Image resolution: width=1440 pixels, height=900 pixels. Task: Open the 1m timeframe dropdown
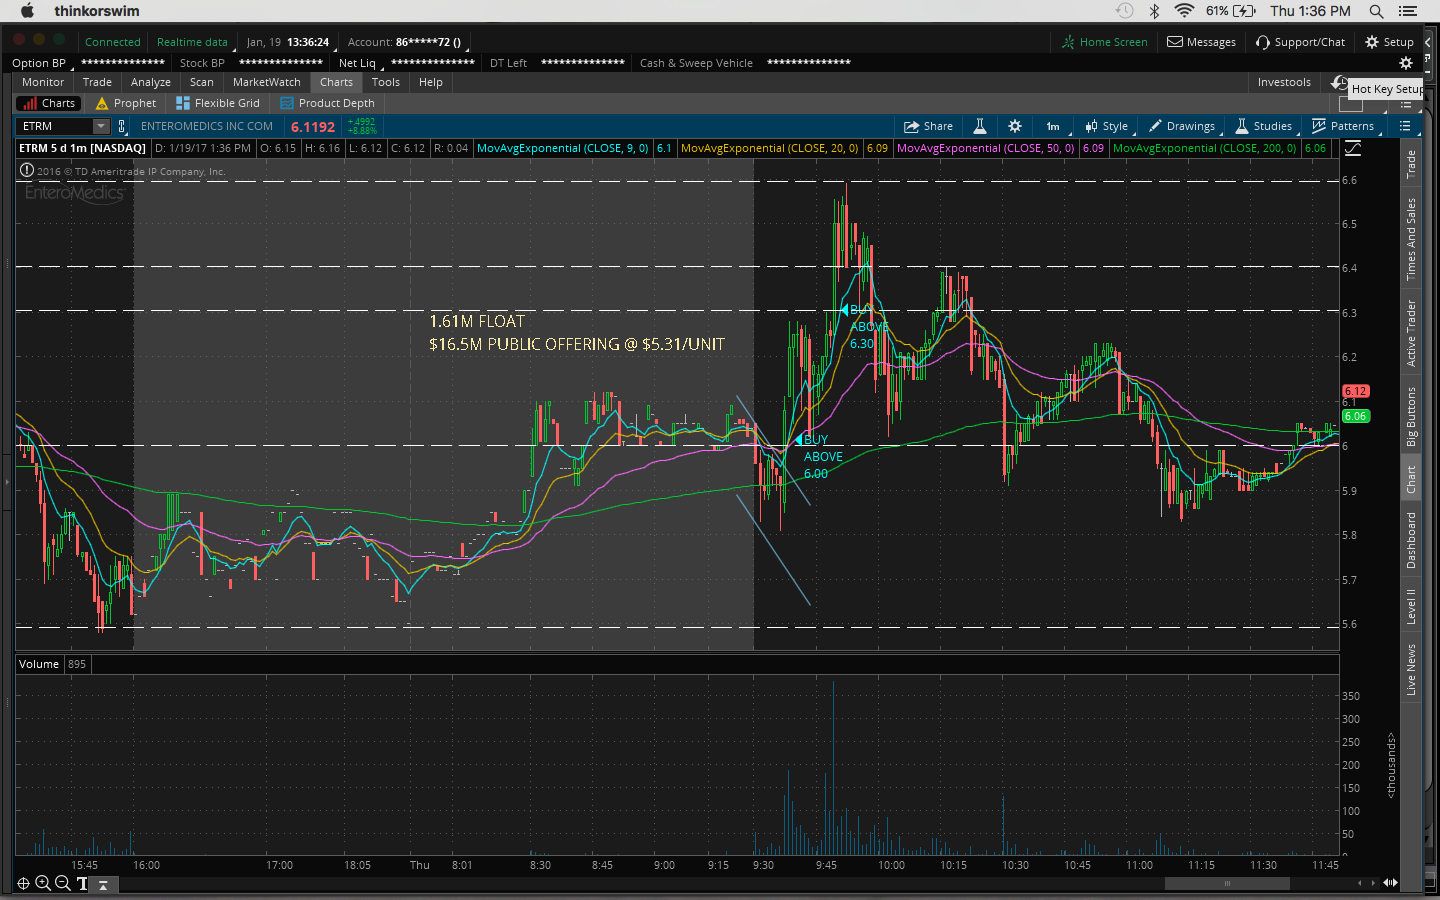[1054, 126]
